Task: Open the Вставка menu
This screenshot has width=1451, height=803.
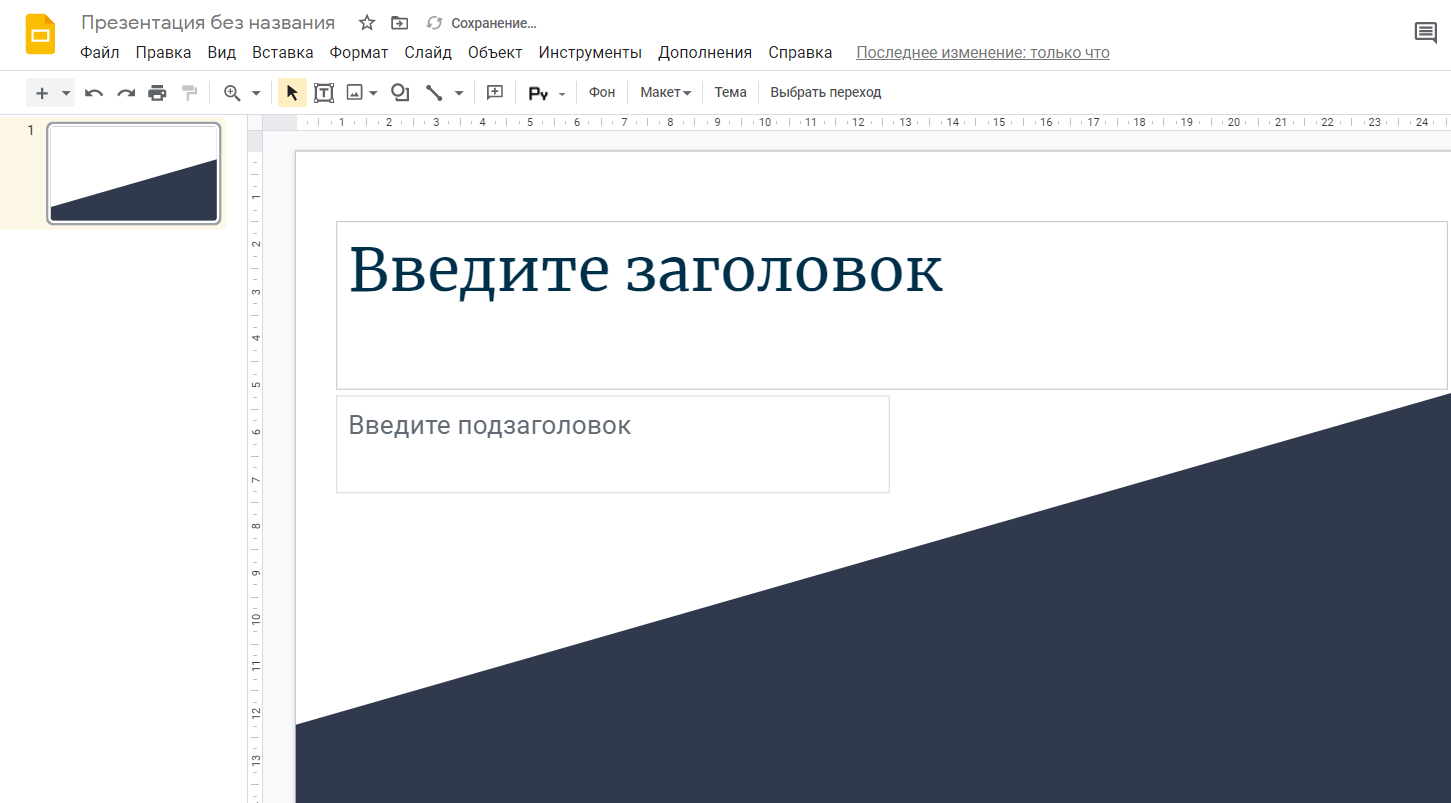Action: [283, 53]
